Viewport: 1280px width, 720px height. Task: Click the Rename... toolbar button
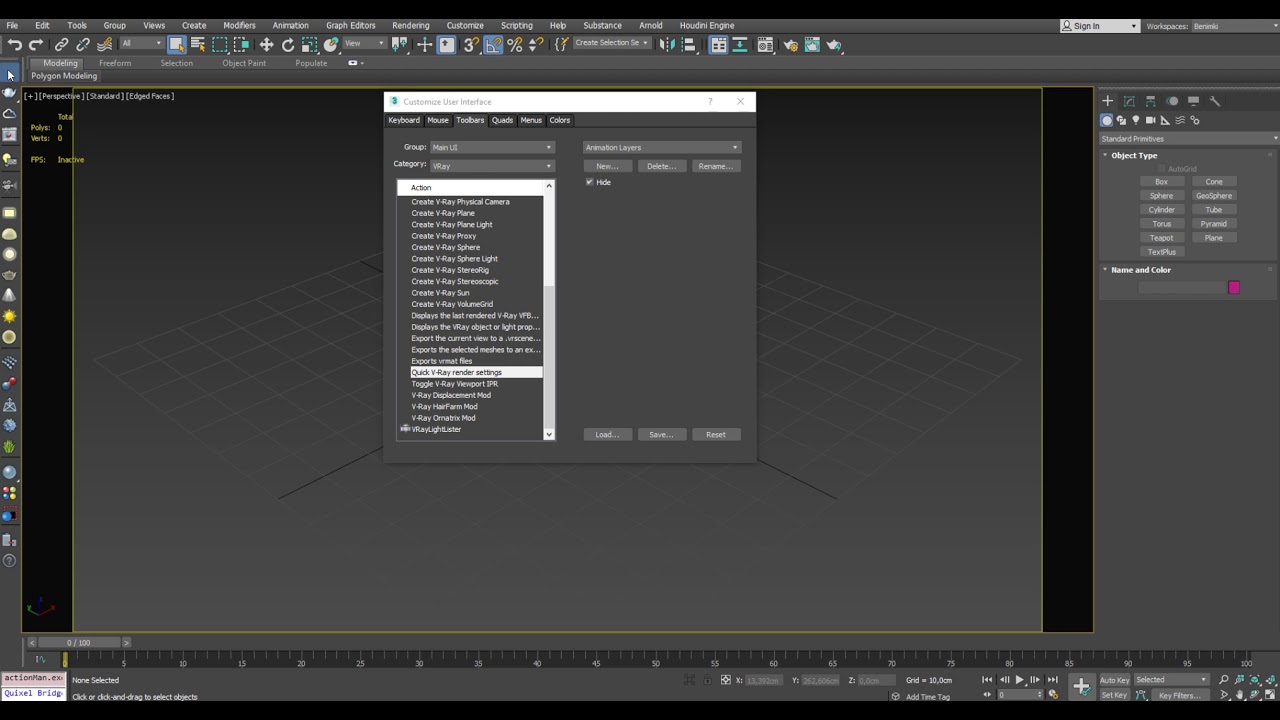click(x=716, y=166)
